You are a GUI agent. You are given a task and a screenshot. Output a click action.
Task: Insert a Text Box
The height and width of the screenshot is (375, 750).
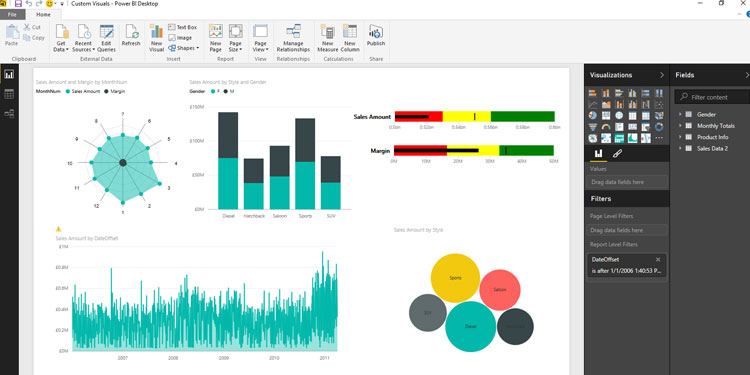click(x=183, y=27)
